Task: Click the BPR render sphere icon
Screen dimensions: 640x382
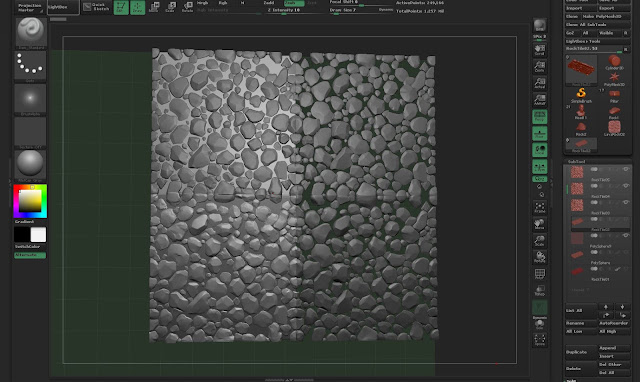Action: pyautogui.click(x=540, y=26)
